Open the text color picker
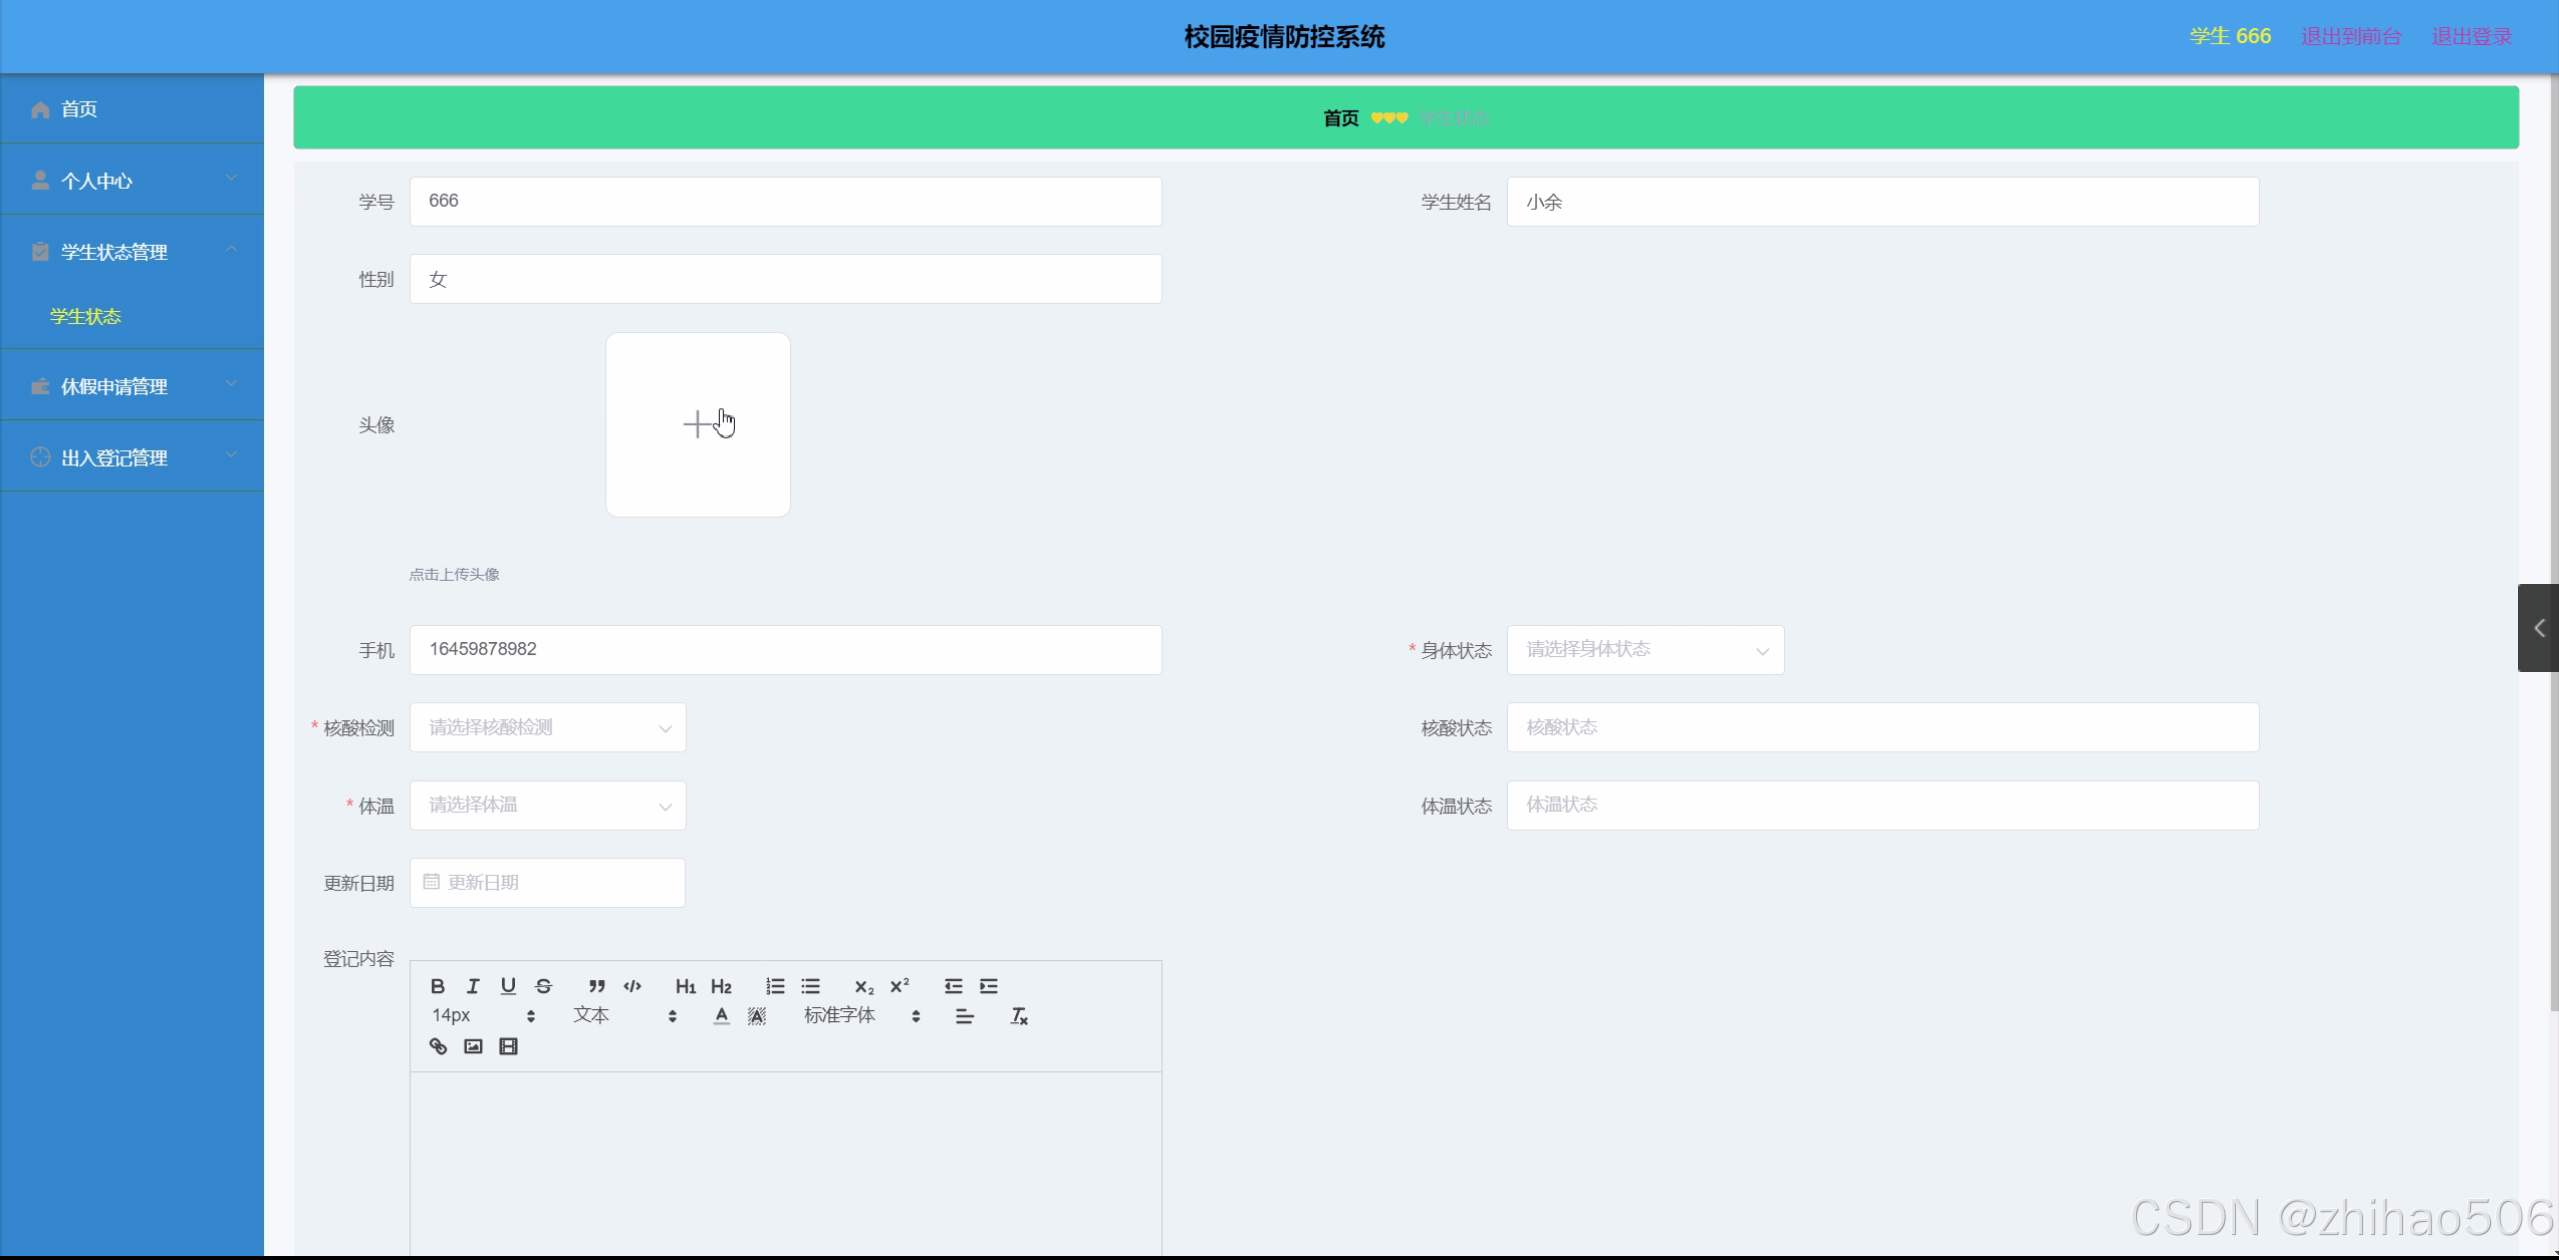This screenshot has width=2559, height=1260. click(x=721, y=1016)
